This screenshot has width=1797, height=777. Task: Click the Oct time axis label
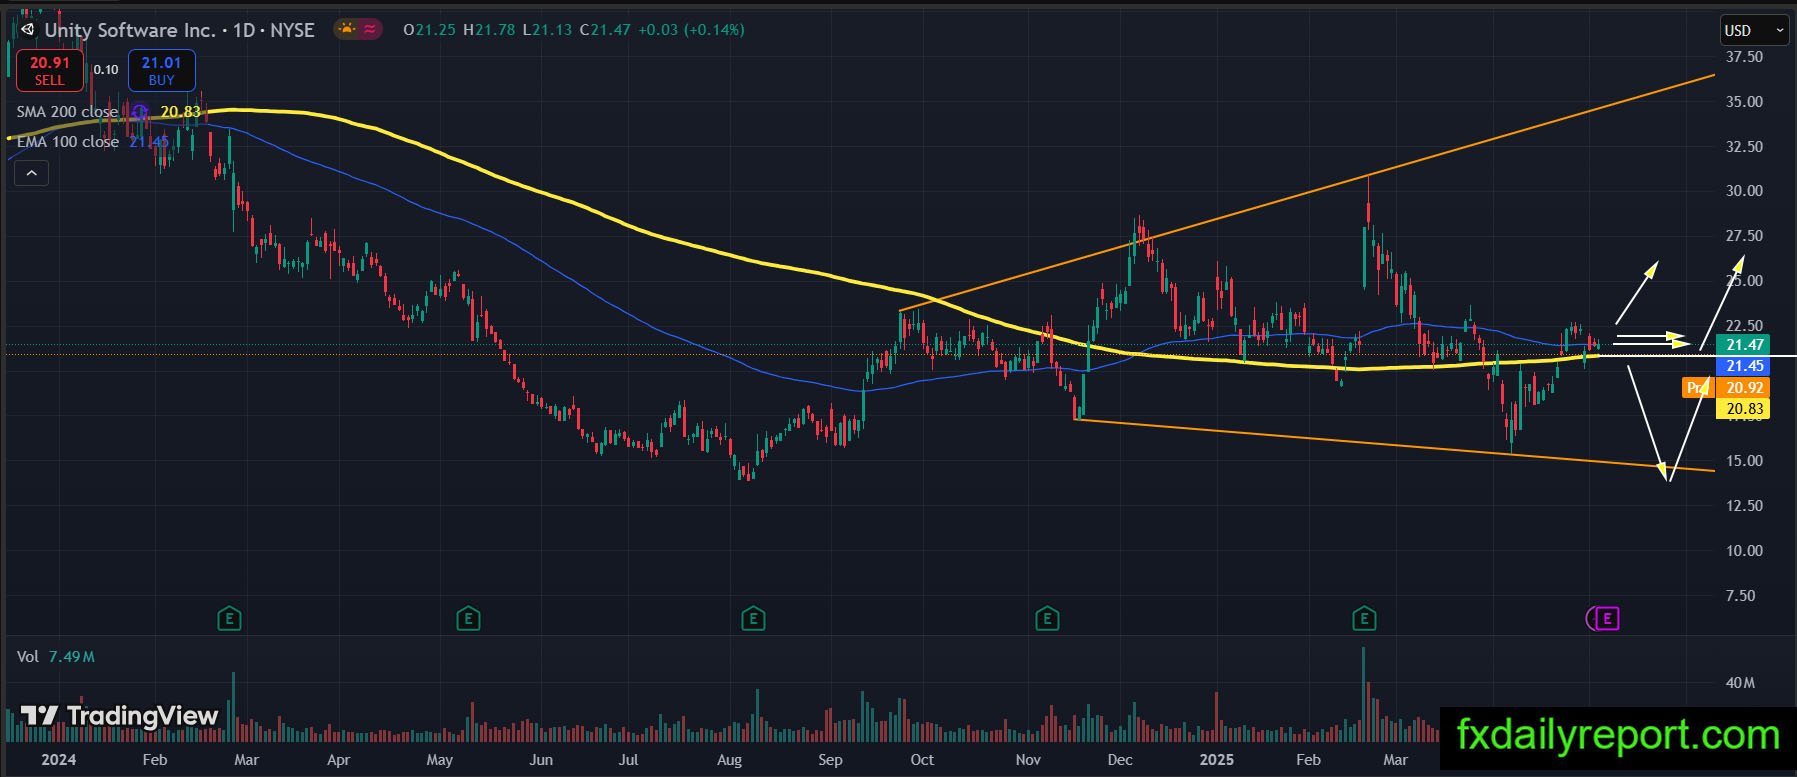[x=922, y=760]
